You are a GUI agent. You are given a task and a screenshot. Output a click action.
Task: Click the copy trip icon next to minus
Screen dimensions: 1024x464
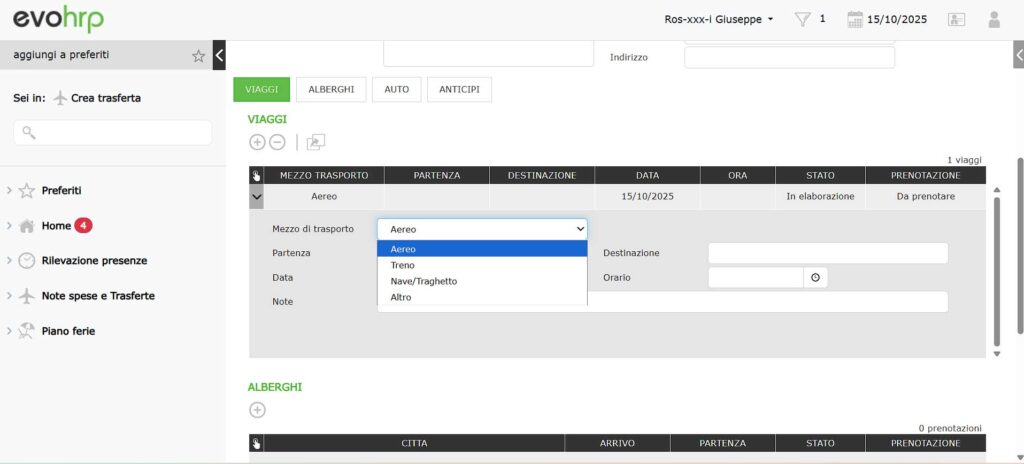(316, 143)
